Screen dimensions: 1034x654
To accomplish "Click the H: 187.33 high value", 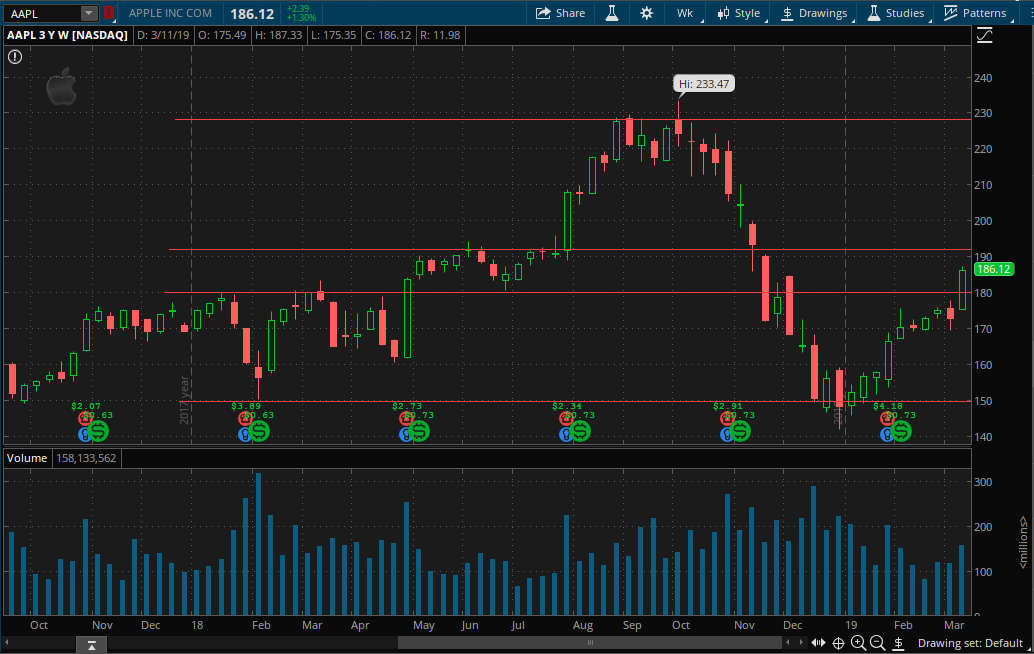I will [x=278, y=36].
